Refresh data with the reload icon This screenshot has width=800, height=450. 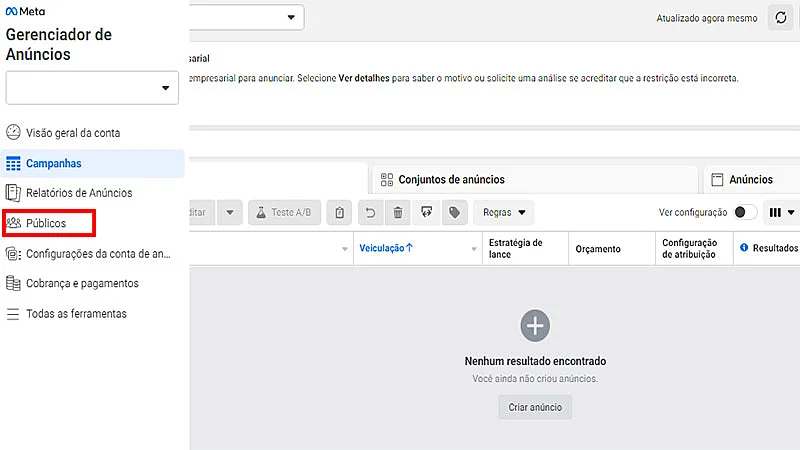pyautogui.click(x=781, y=18)
